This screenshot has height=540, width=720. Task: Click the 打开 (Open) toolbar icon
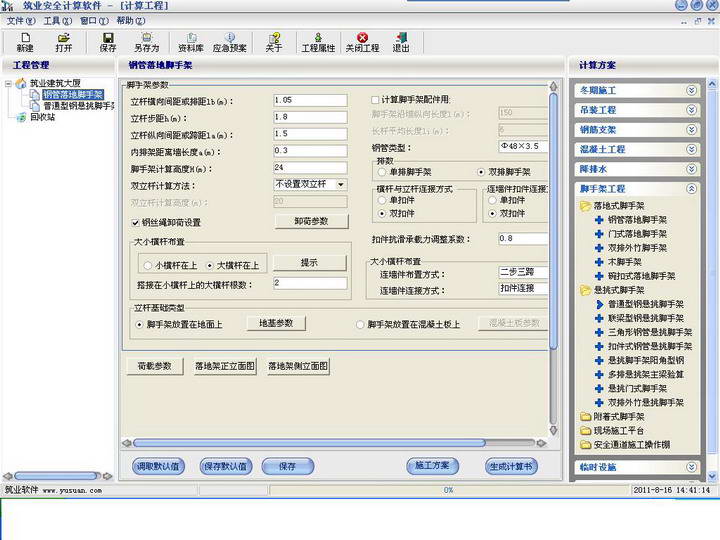click(x=64, y=41)
